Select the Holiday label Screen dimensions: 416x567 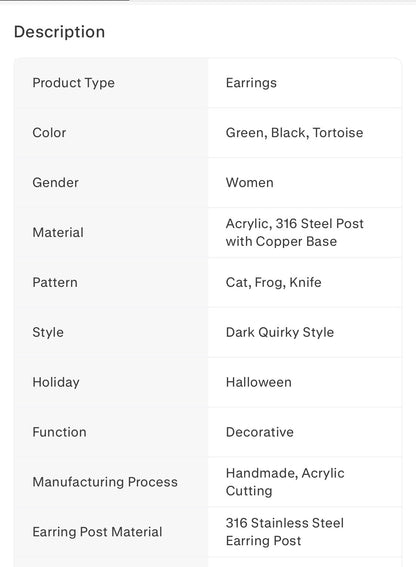pyautogui.click(x=56, y=382)
